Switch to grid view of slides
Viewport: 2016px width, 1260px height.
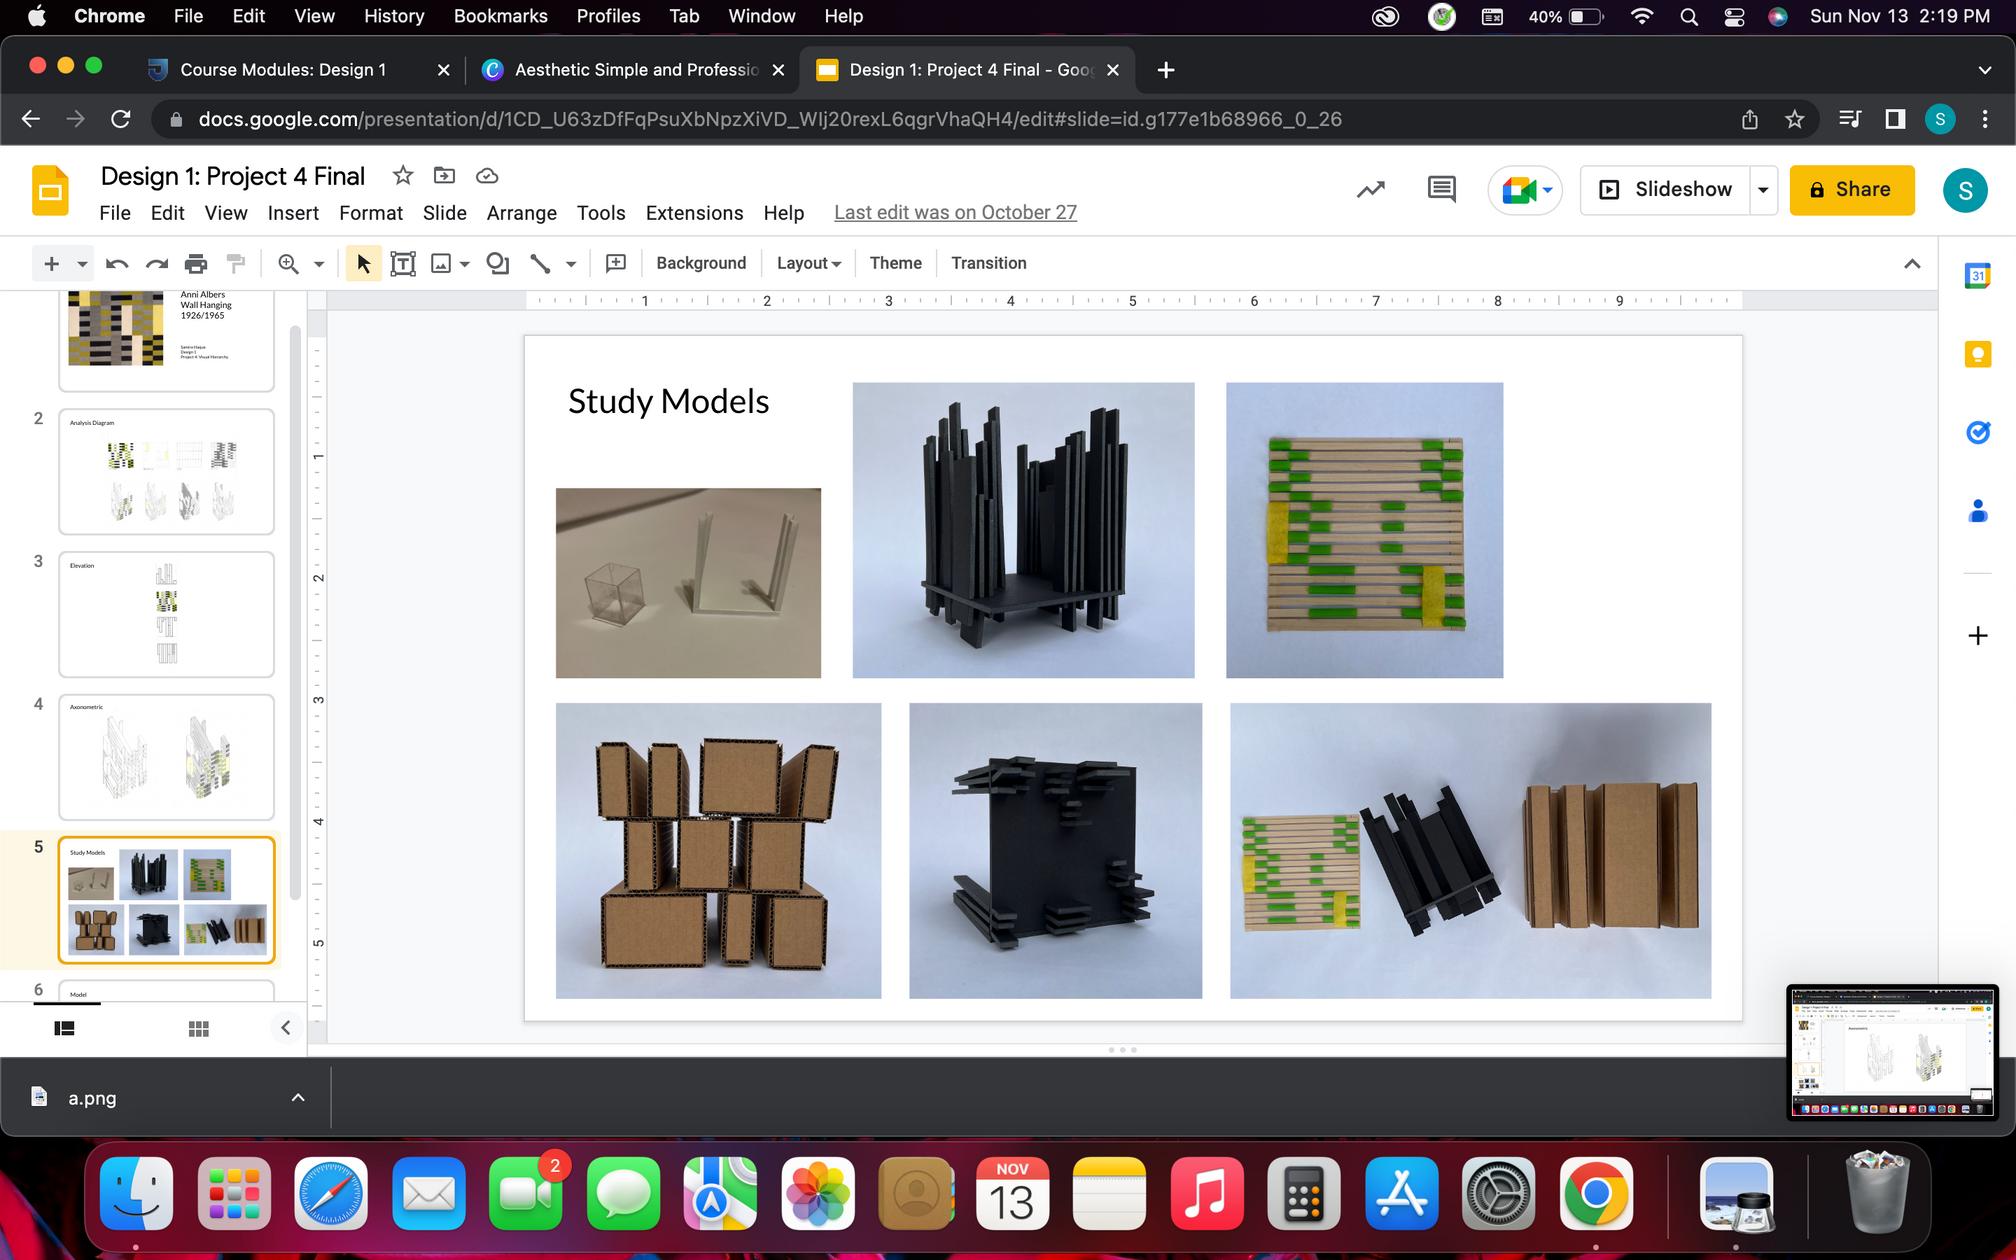(198, 1028)
